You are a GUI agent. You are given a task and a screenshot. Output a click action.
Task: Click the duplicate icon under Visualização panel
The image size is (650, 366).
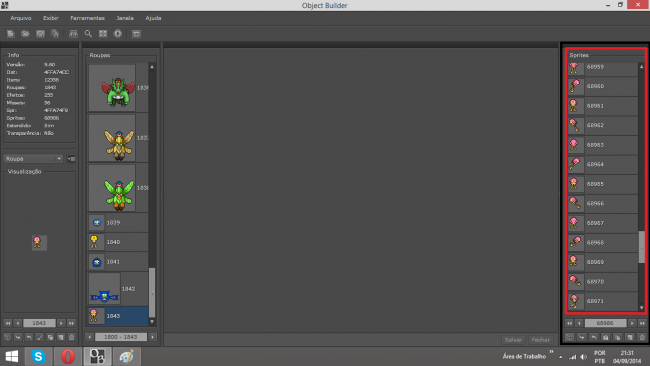pyautogui.click(x=50, y=337)
